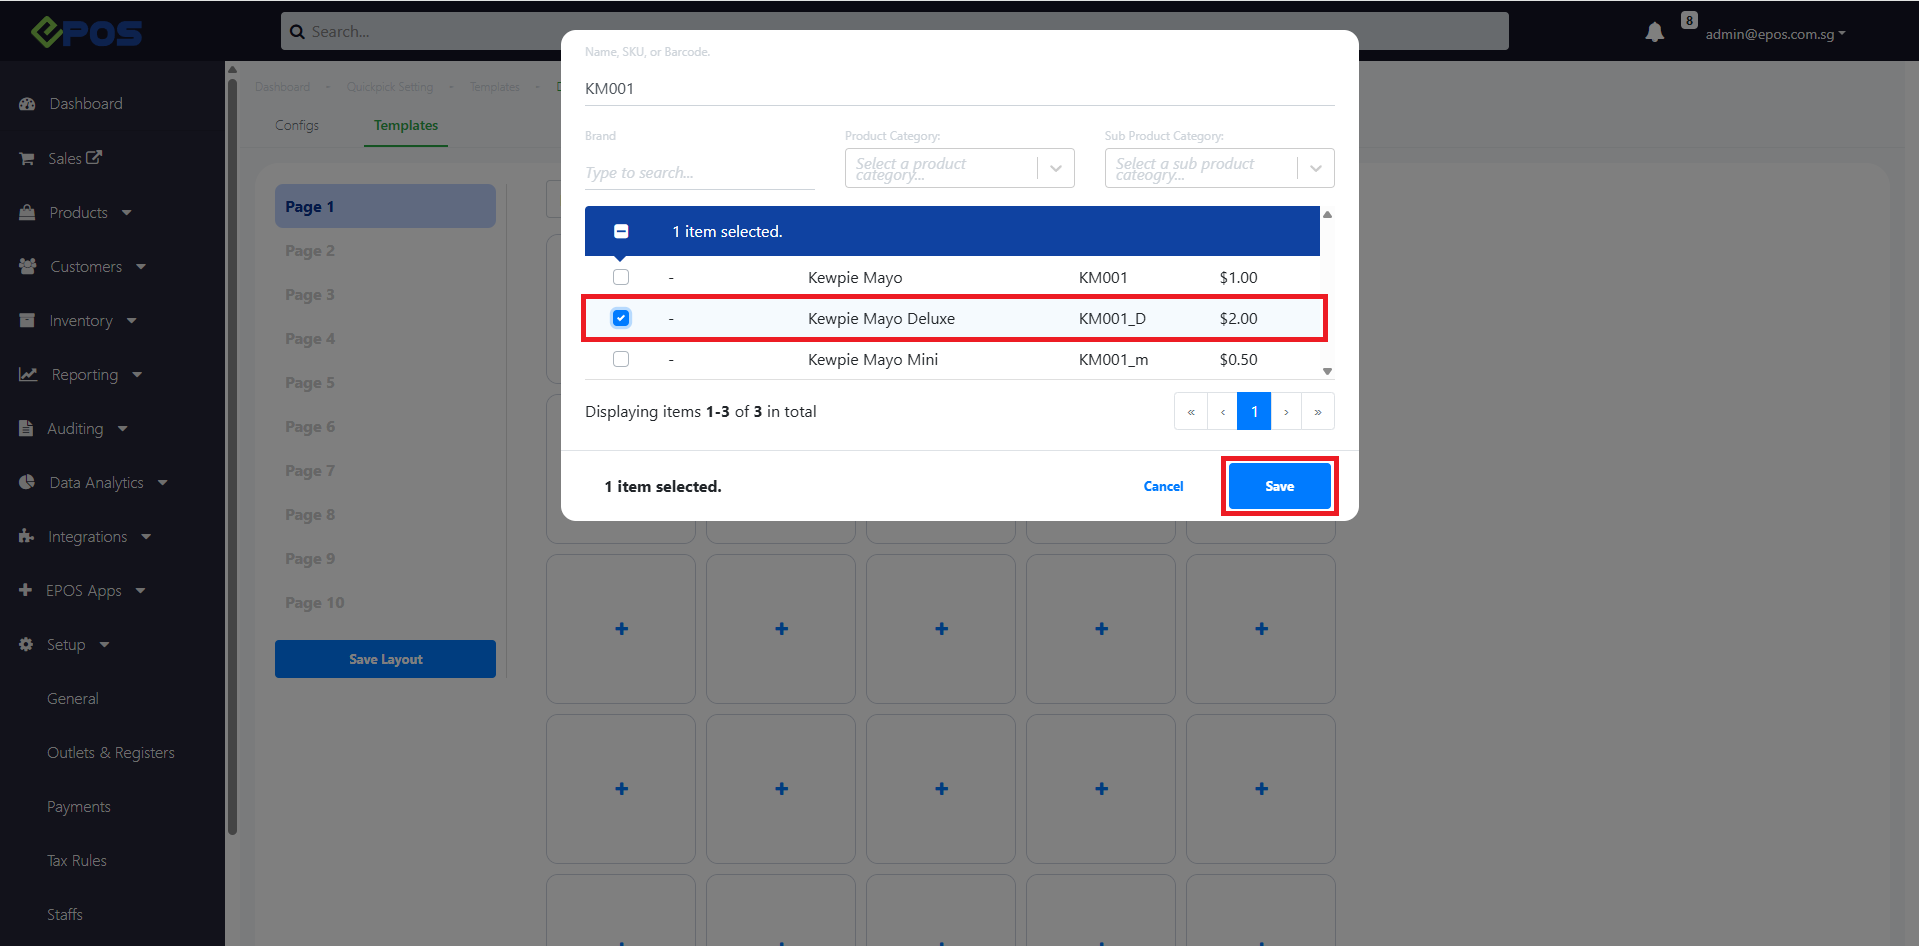The width and height of the screenshot is (1919, 946).
Task: Uncheck the Kewpie Mayo Deluxe checkbox
Action: (621, 318)
